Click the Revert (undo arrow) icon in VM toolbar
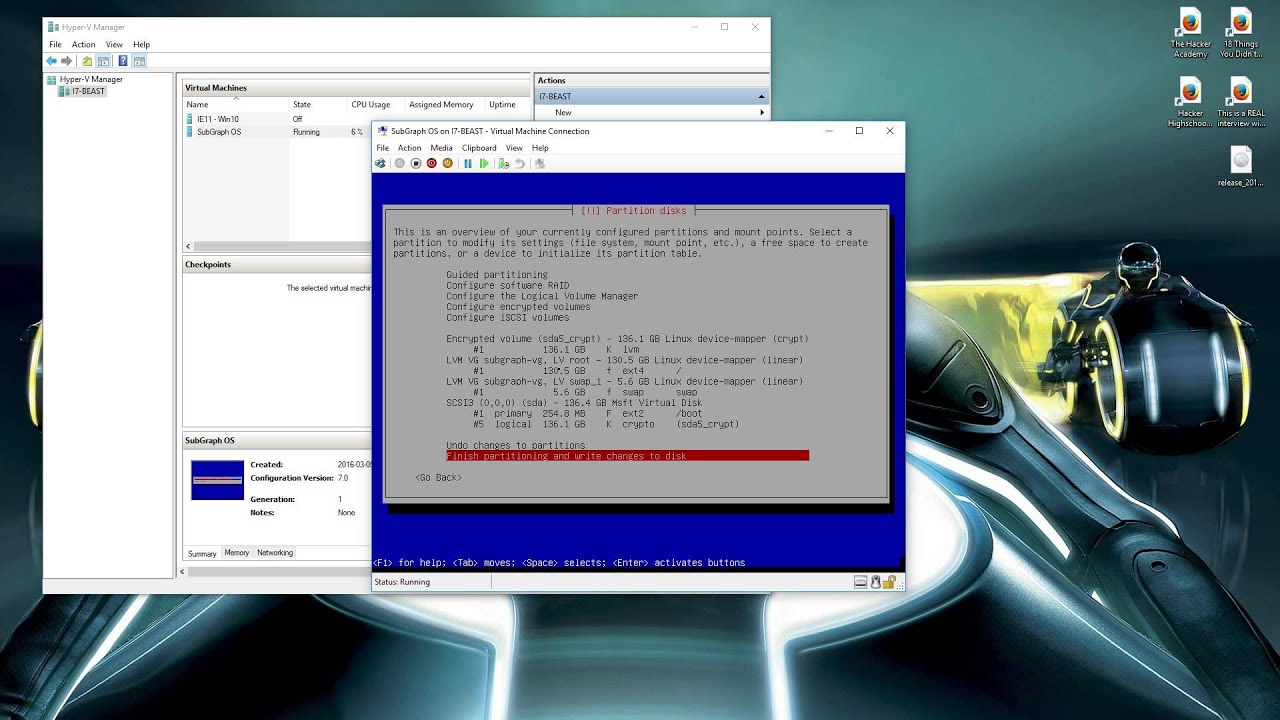 tap(520, 163)
